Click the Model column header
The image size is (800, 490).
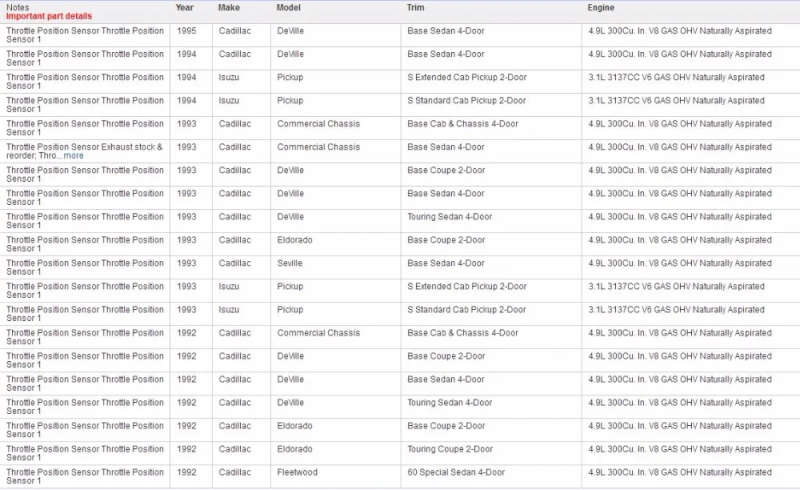(288, 8)
